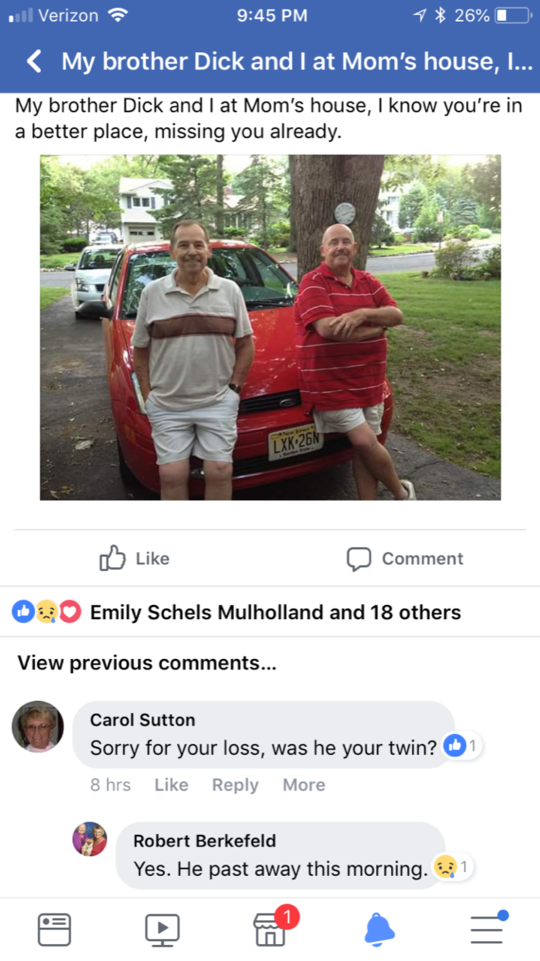Tap Carol Sutton's name
This screenshot has width=540, height=961.
pos(142,720)
